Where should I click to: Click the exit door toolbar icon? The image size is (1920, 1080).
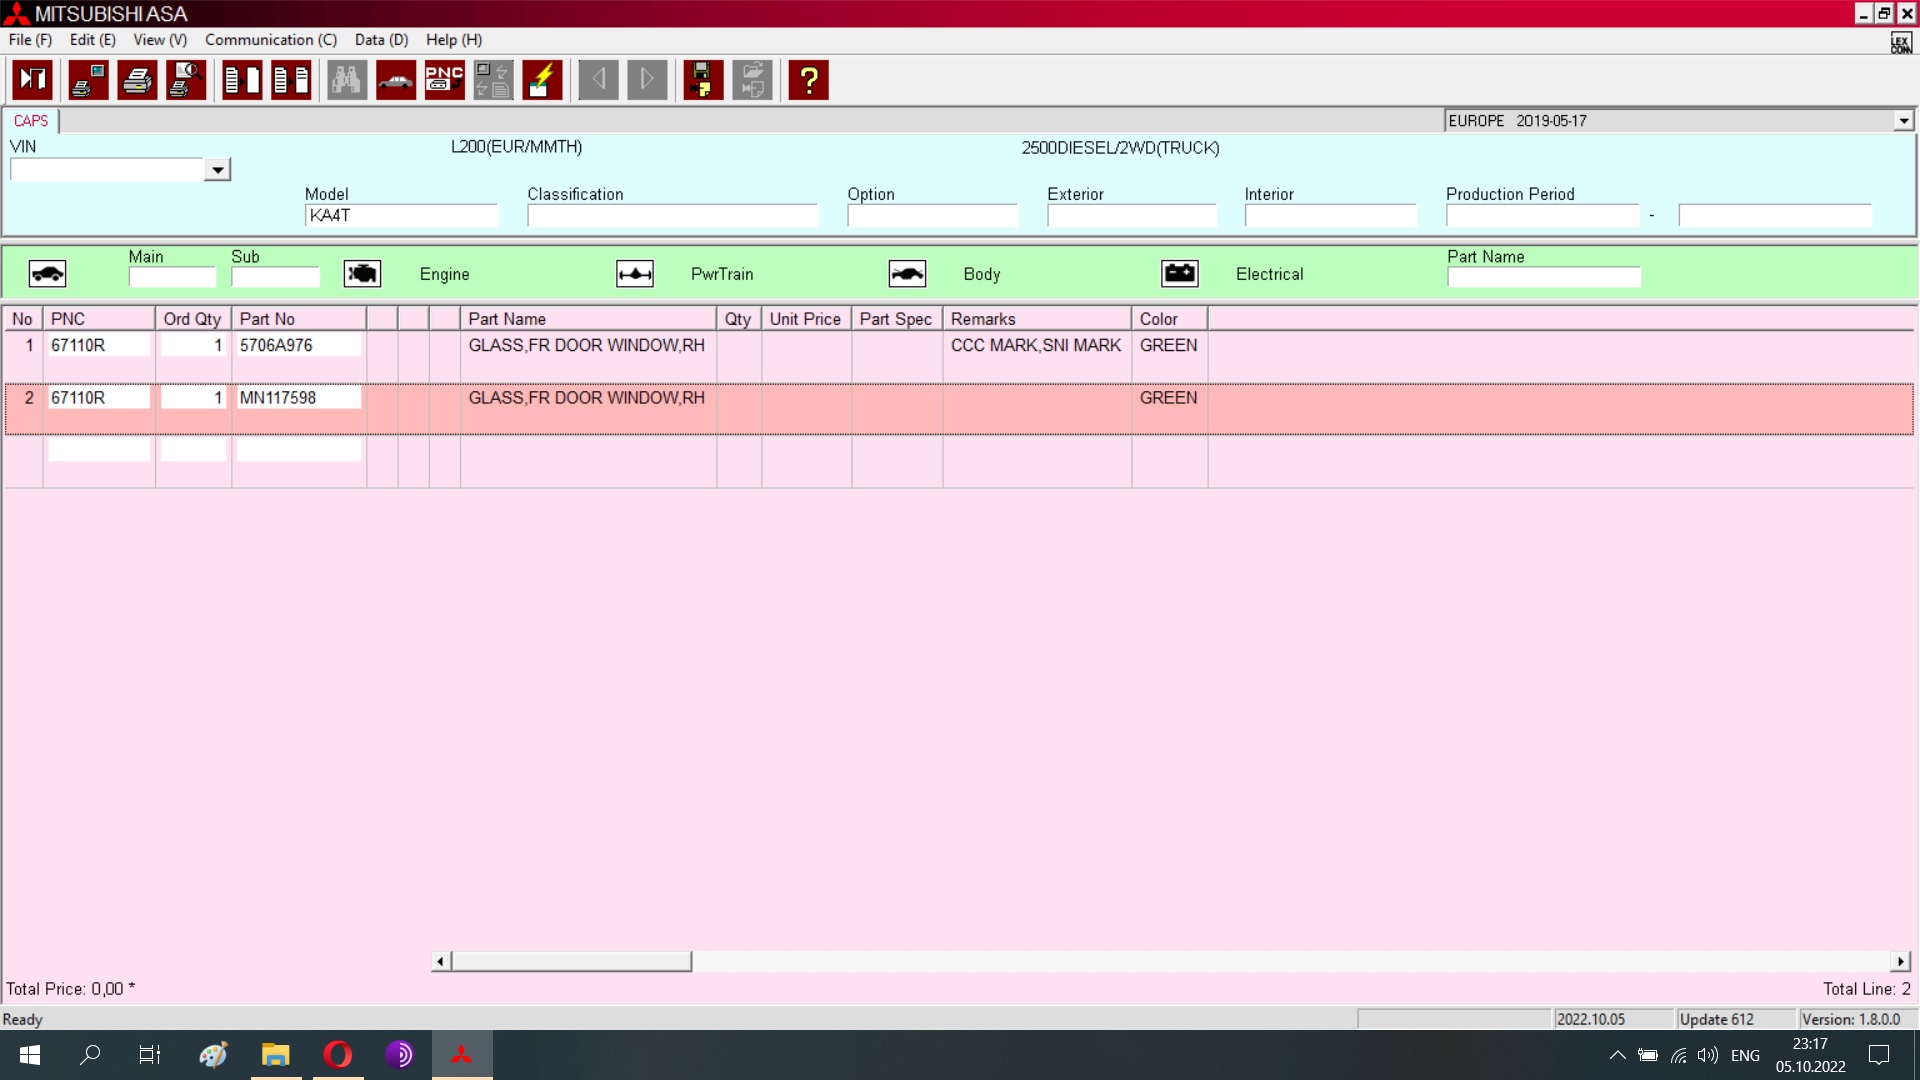pos(32,80)
